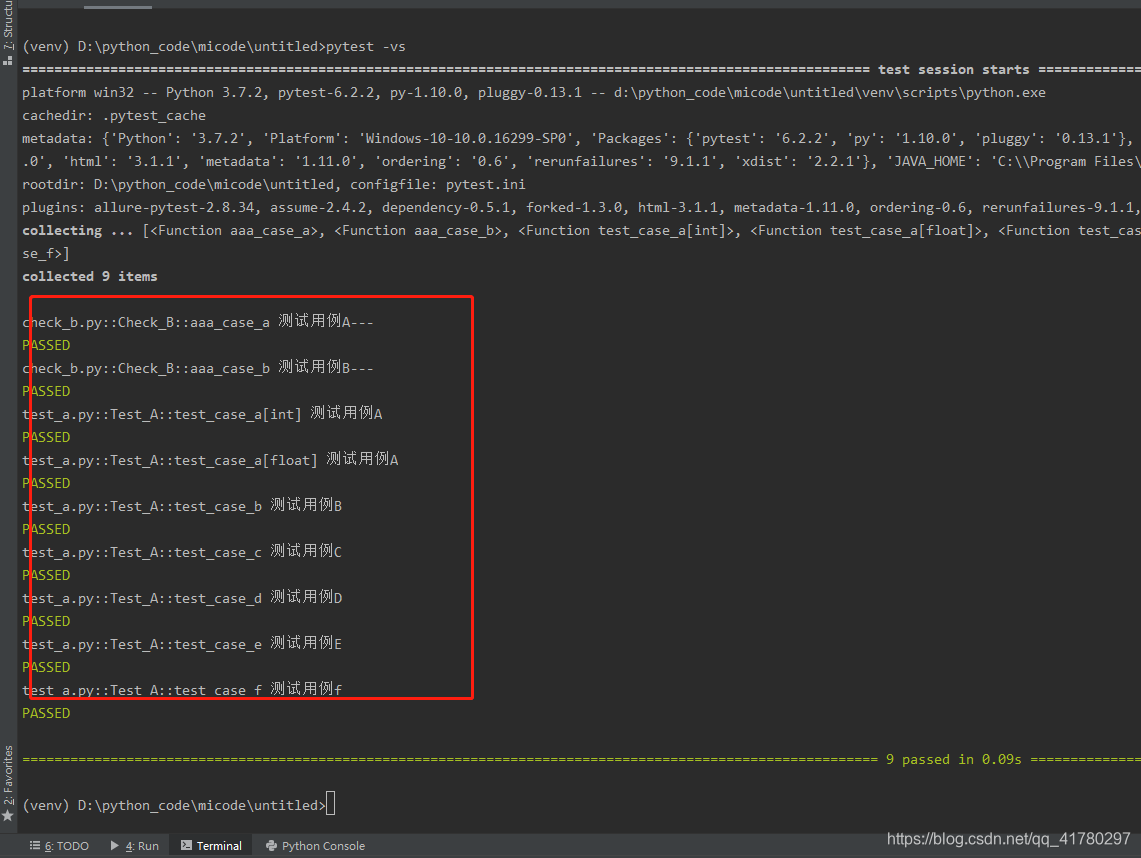Click the 'test_case_a[float]' result line
The image size is (1141, 858).
[210, 459]
